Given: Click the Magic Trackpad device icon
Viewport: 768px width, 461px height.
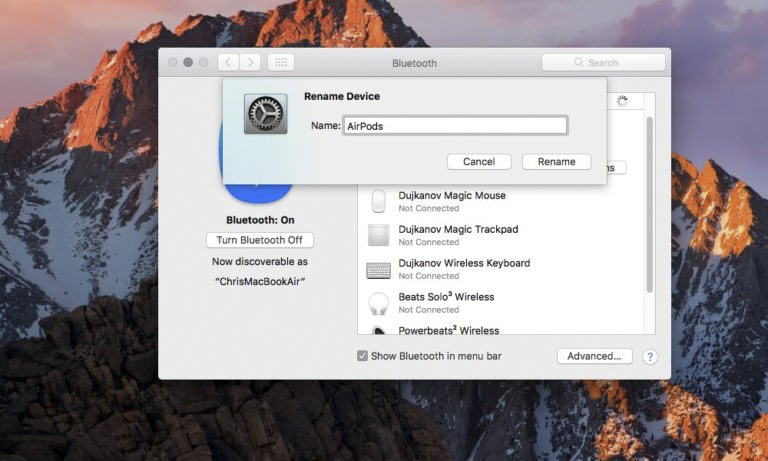Looking at the screenshot, I should point(378,235).
